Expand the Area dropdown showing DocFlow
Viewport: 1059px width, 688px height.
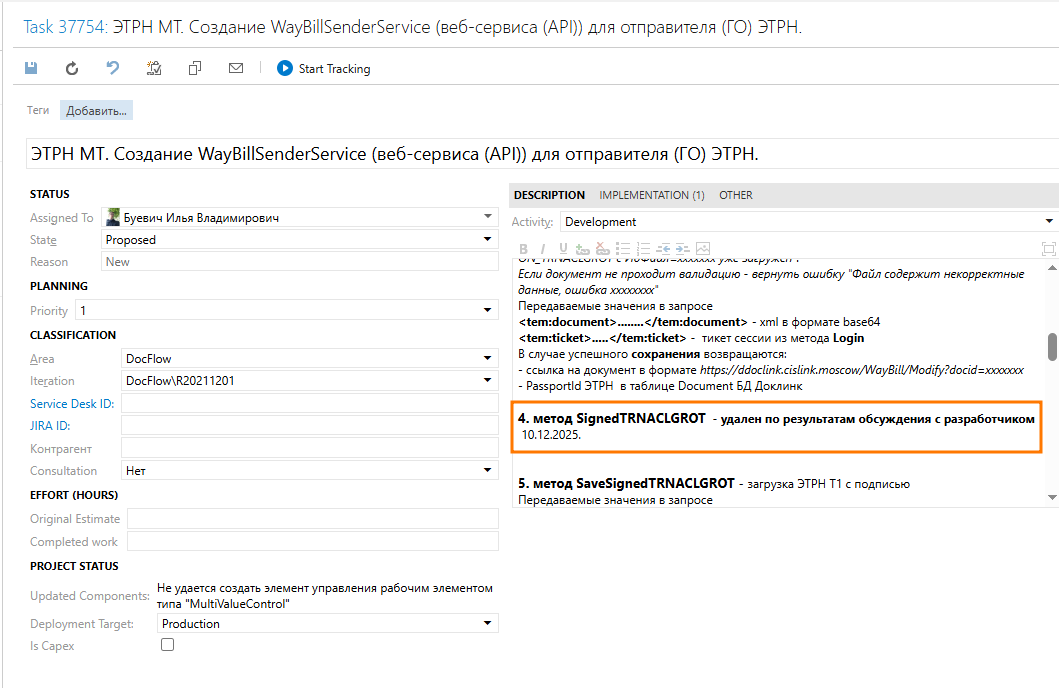[488, 359]
